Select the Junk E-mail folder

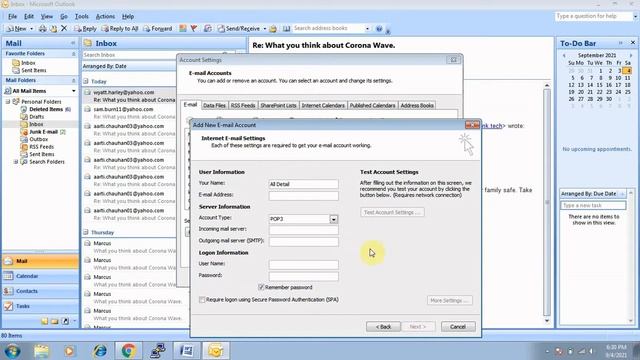coord(43,132)
